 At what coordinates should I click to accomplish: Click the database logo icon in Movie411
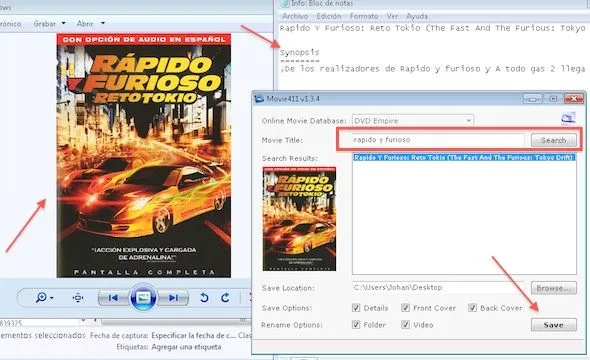pyautogui.click(x=568, y=118)
